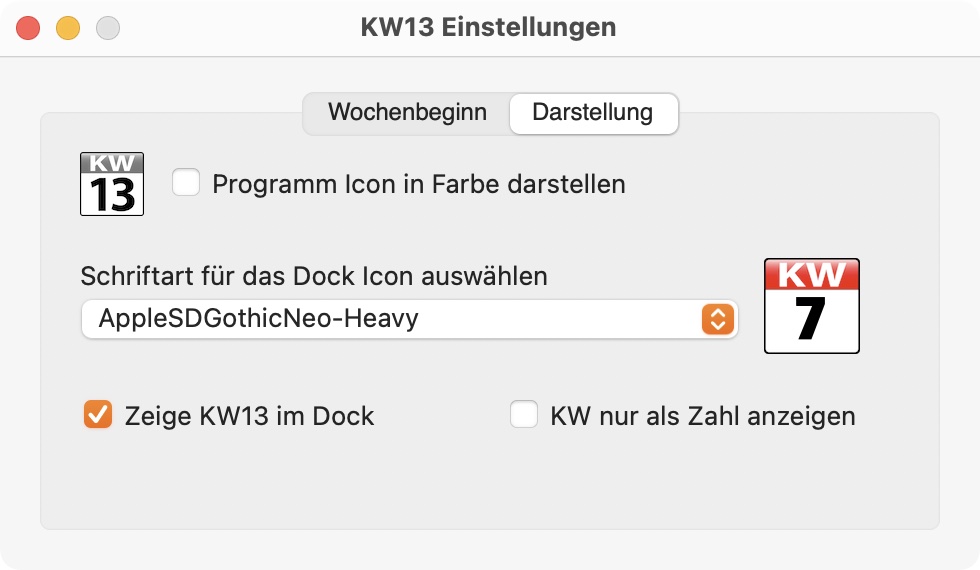
Task: Click the number 7 in dock preview
Action: coord(811,318)
